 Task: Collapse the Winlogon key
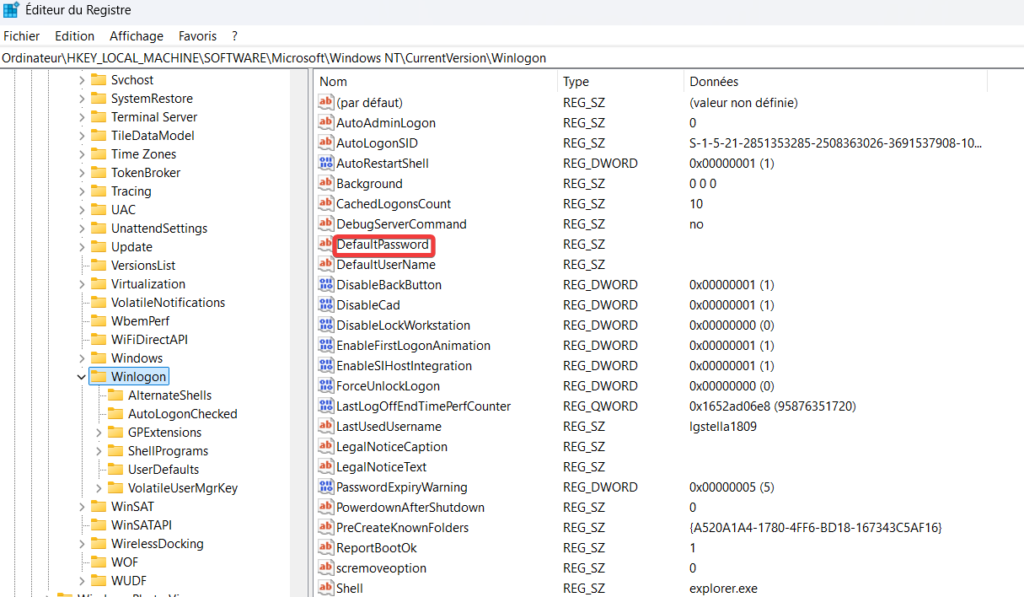pos(82,377)
